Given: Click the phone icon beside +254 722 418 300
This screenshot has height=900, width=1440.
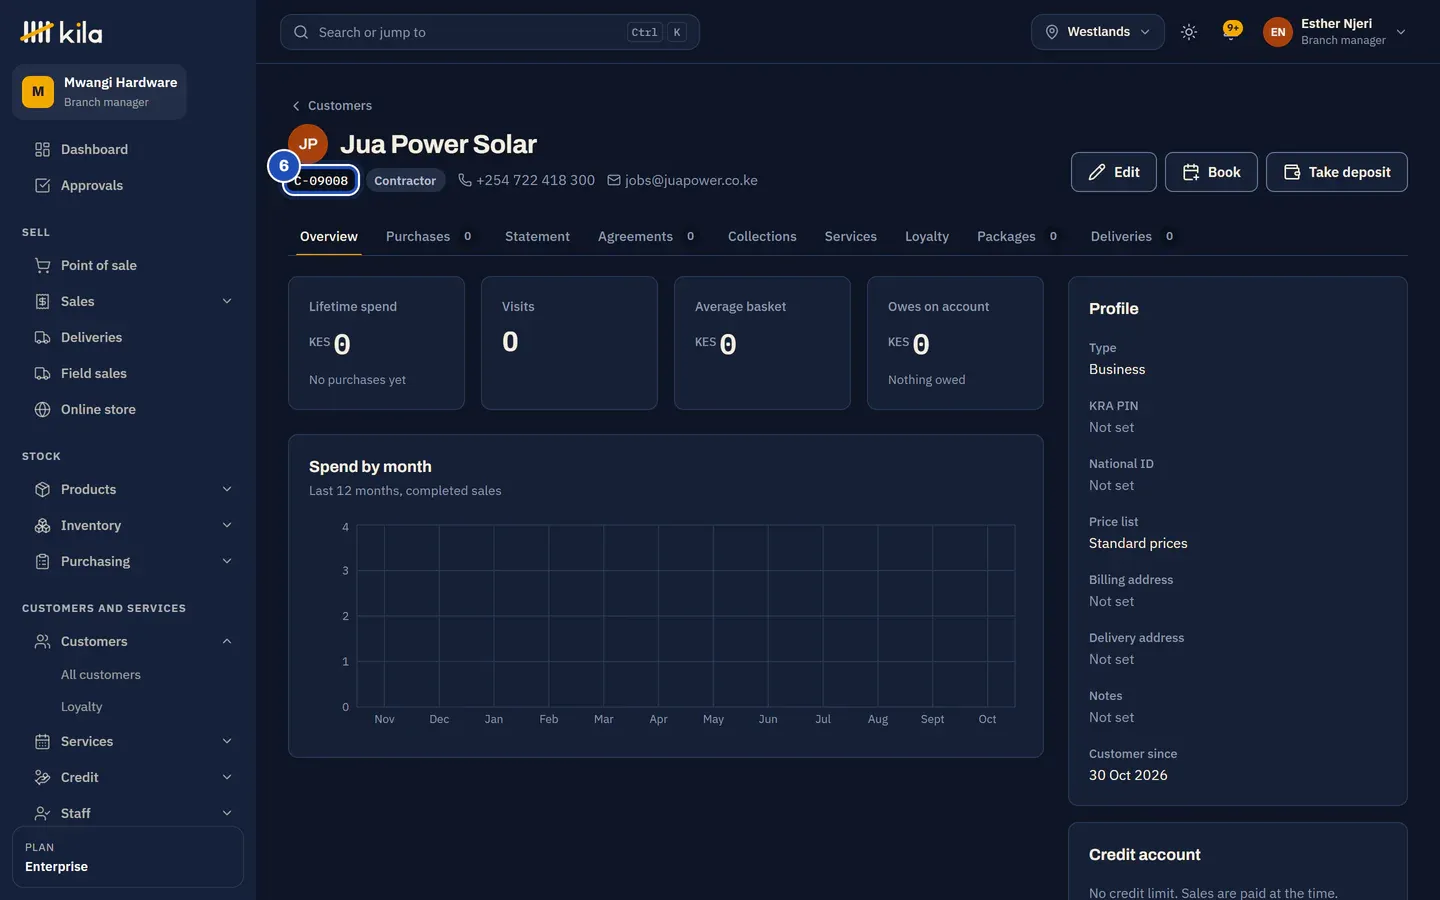Looking at the screenshot, I should point(465,180).
